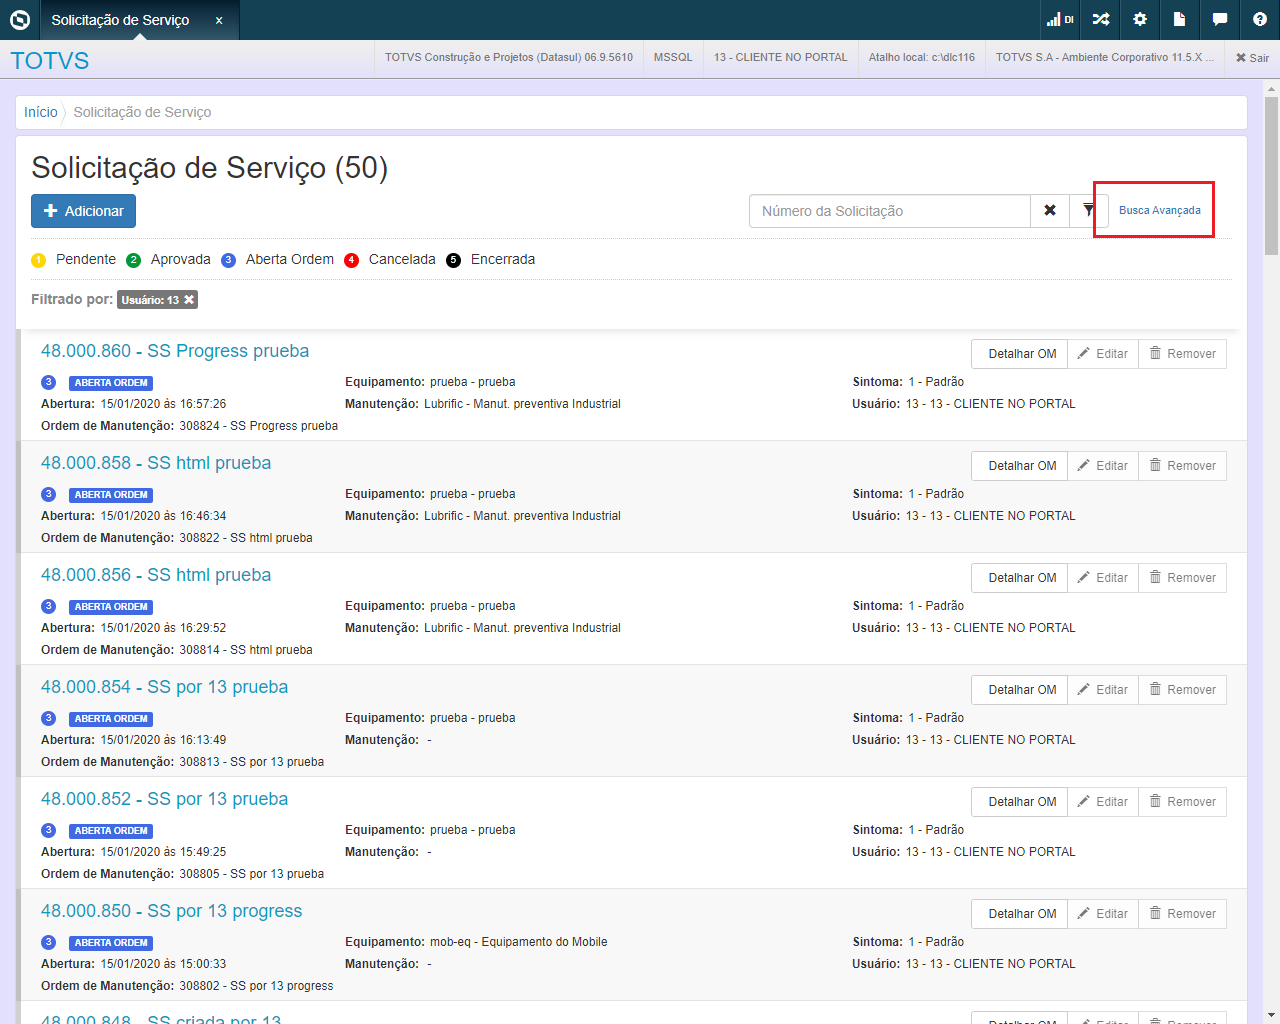Click scrollbar up arrow
The height and width of the screenshot is (1024, 1280).
click(x=1272, y=88)
